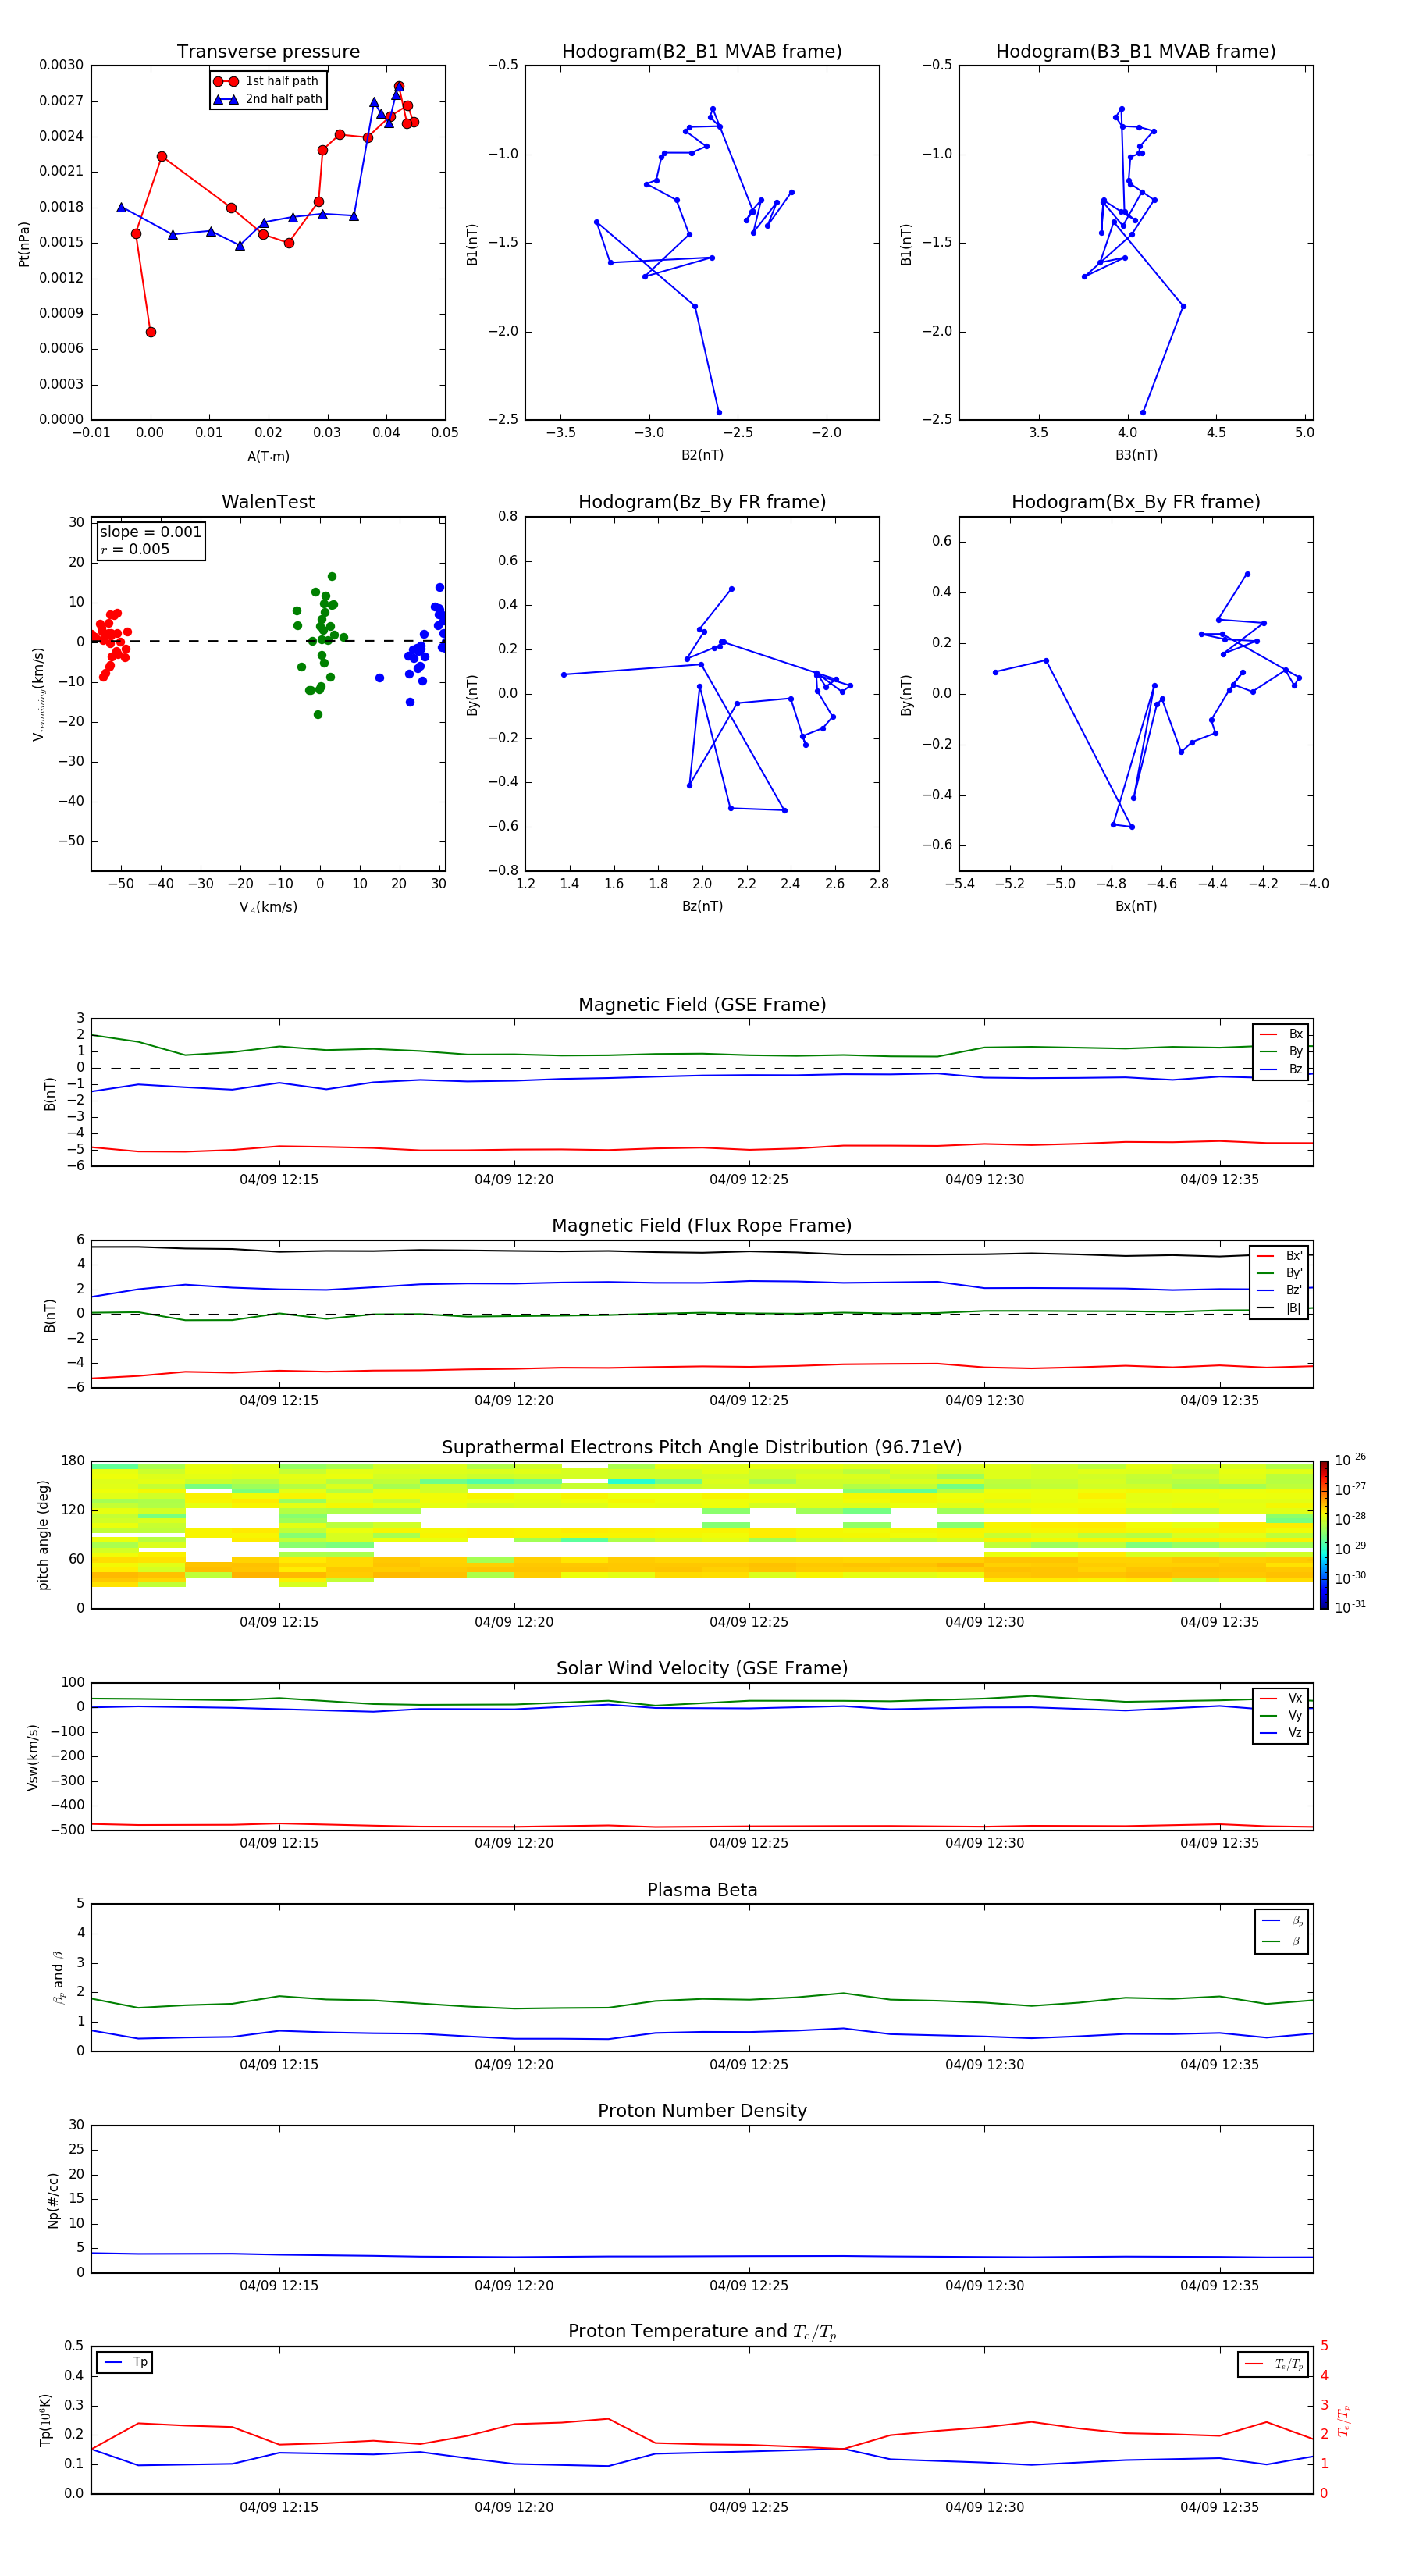Click the 'A(T·m)' x-axis label
The image size is (1405, 2576).
coord(268,457)
